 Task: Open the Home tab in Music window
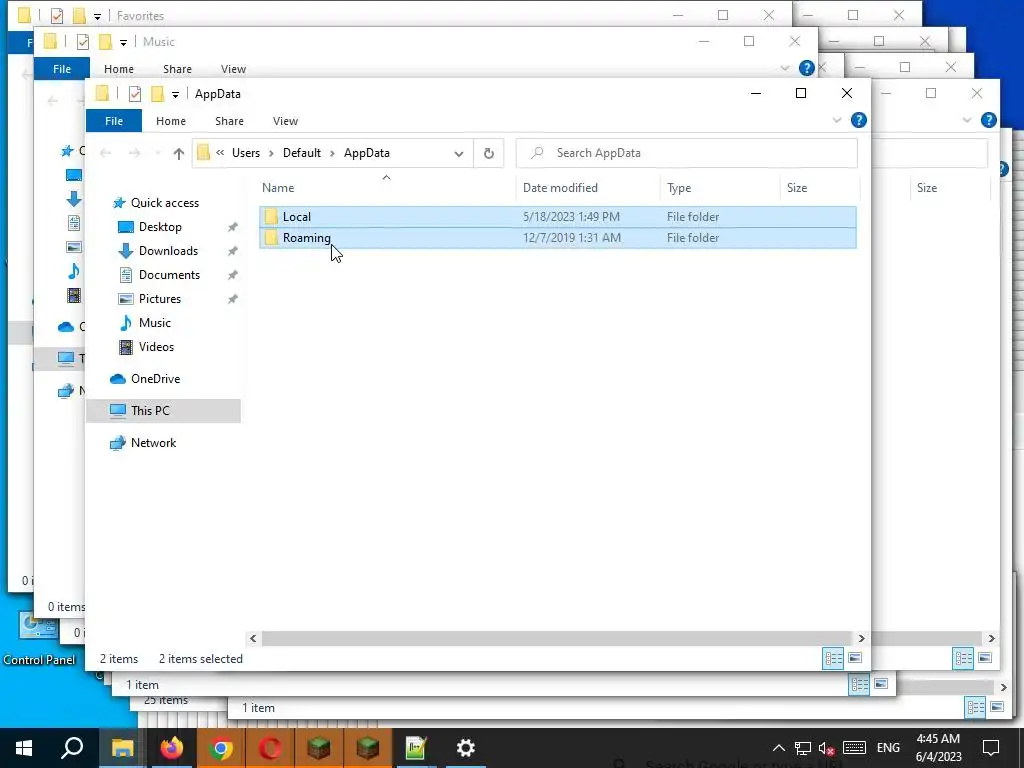click(118, 69)
